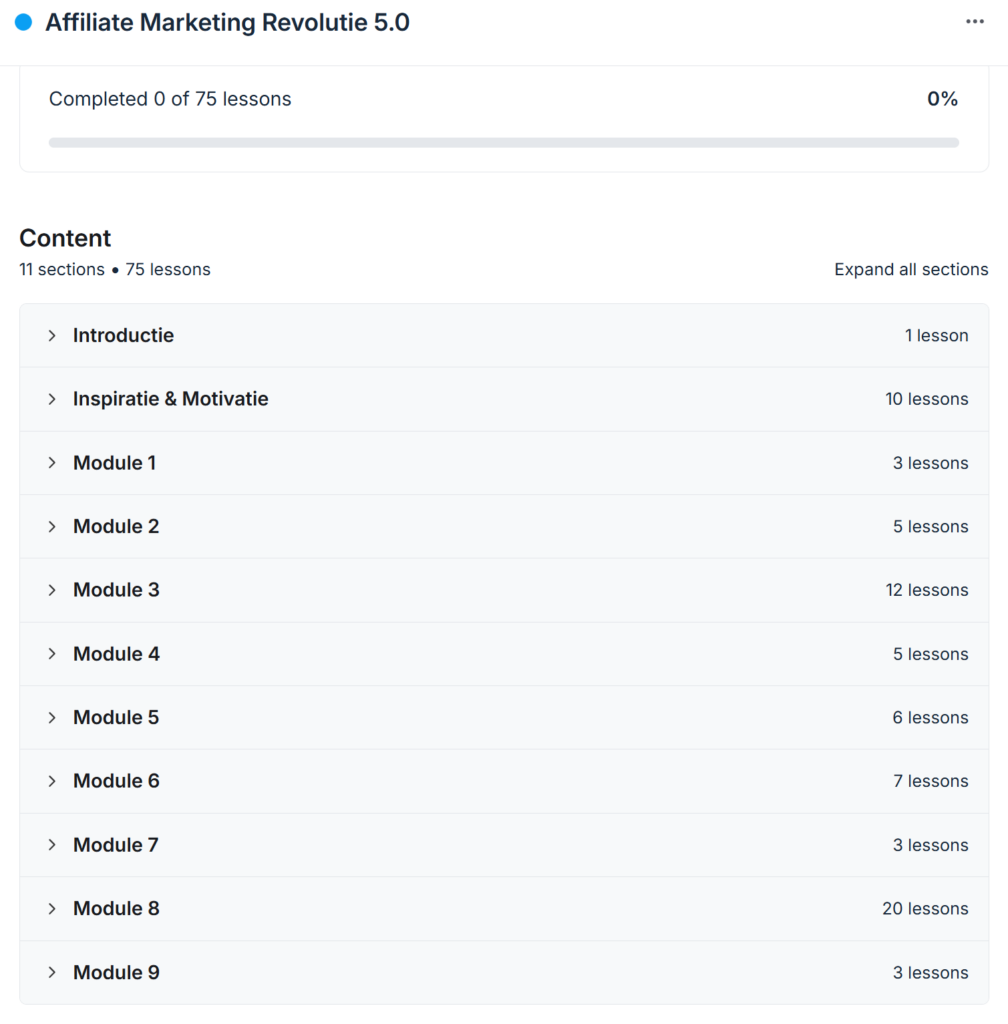
Task: Open the course options ellipsis menu
Action: click(975, 21)
